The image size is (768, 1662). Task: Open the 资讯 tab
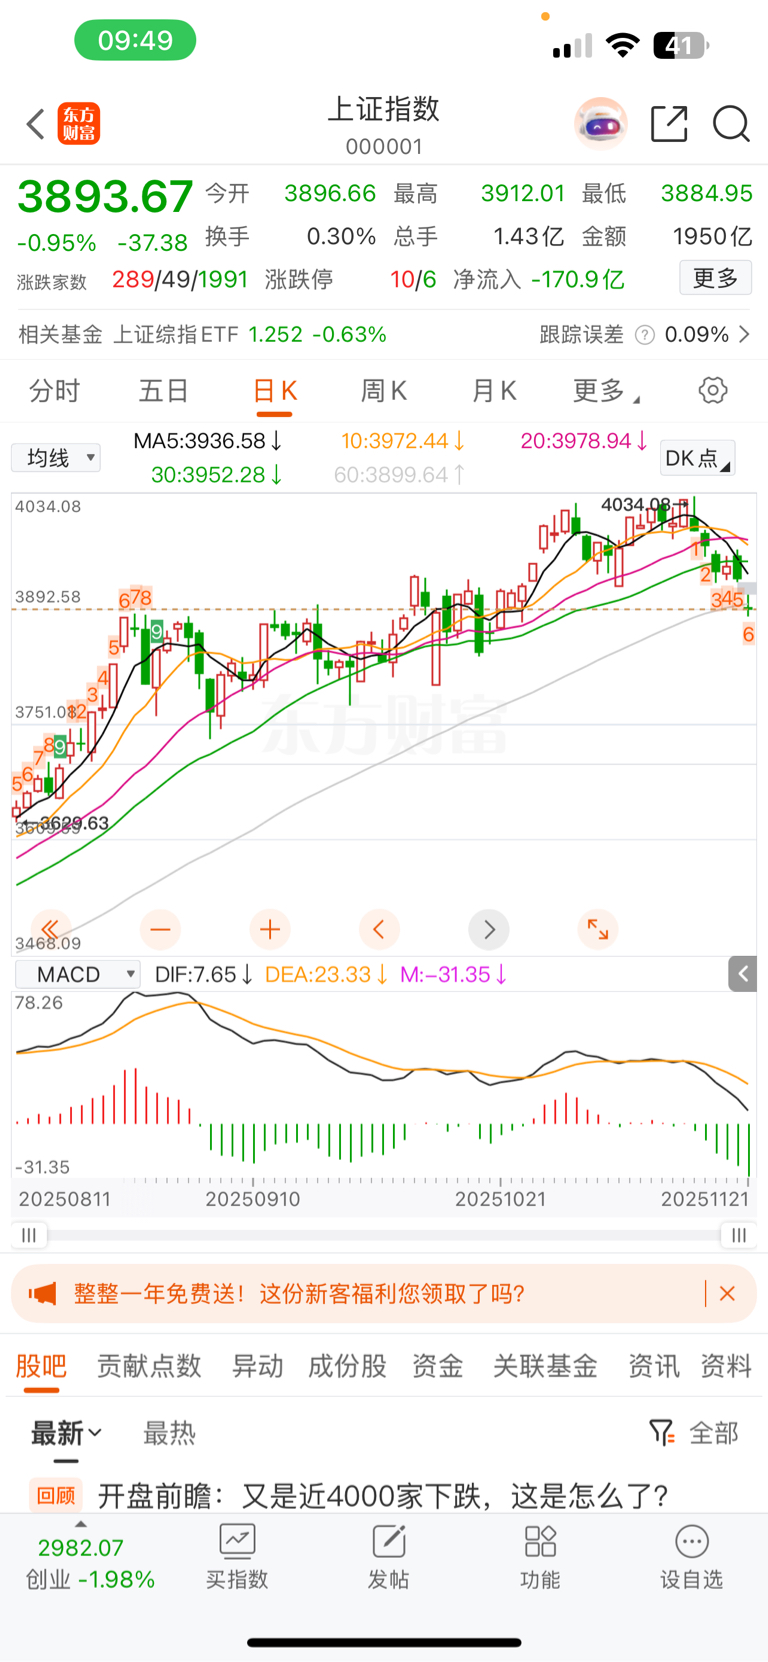click(654, 1366)
